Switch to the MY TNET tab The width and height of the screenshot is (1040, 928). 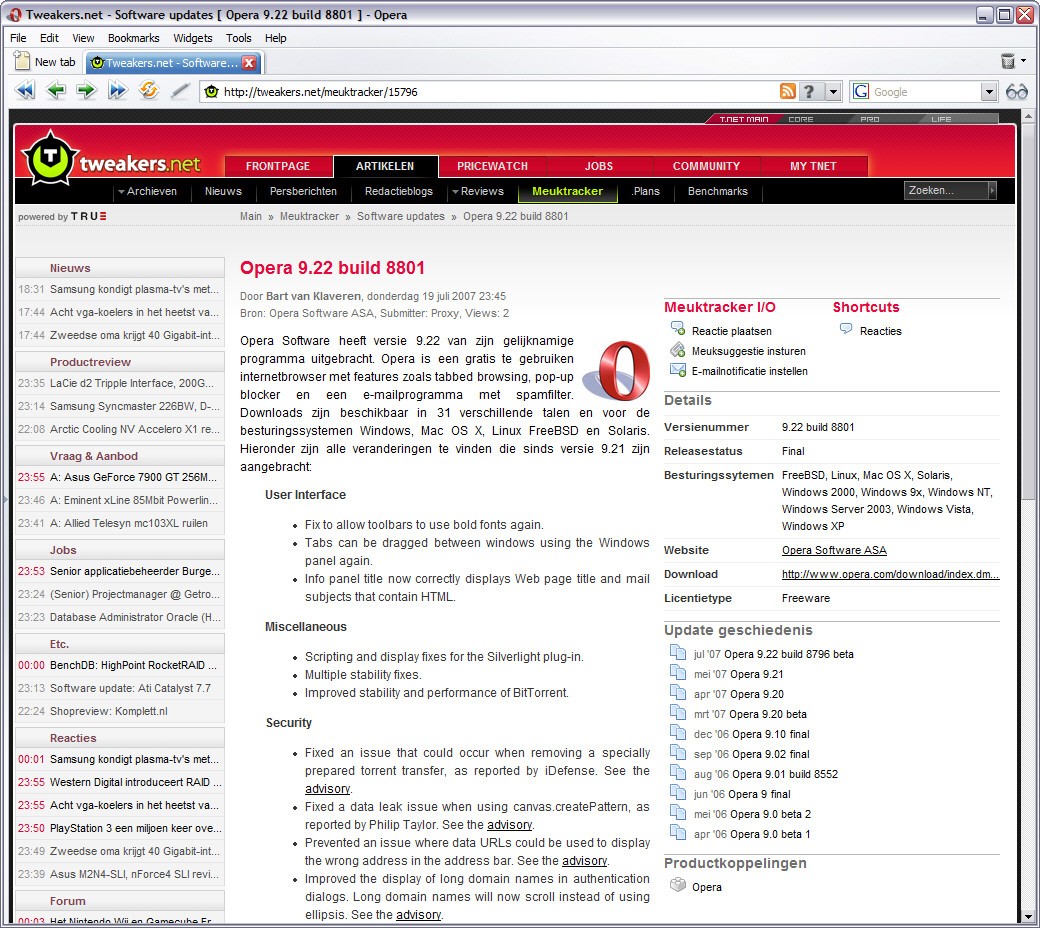point(813,166)
